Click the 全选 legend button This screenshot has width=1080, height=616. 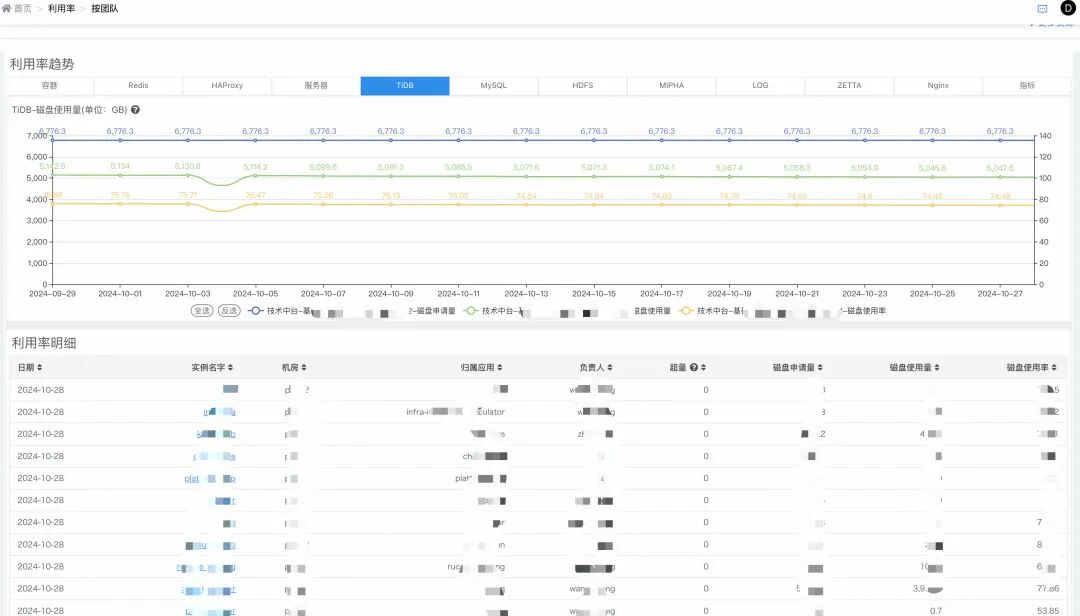click(202, 311)
